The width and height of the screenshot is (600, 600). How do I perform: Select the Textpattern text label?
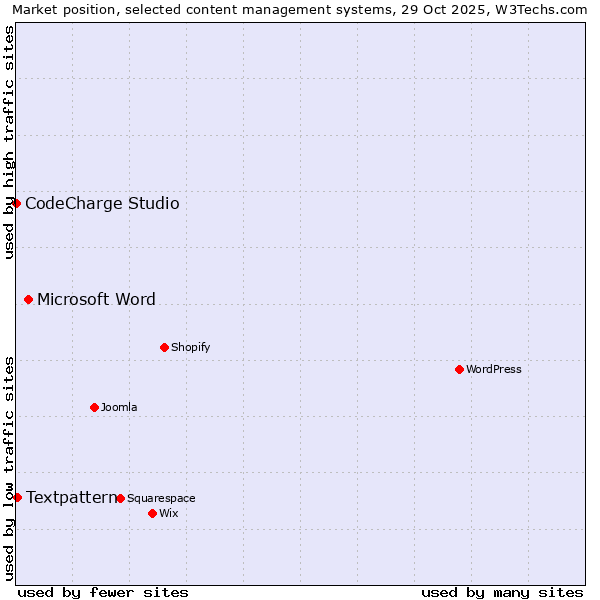tap(71, 498)
